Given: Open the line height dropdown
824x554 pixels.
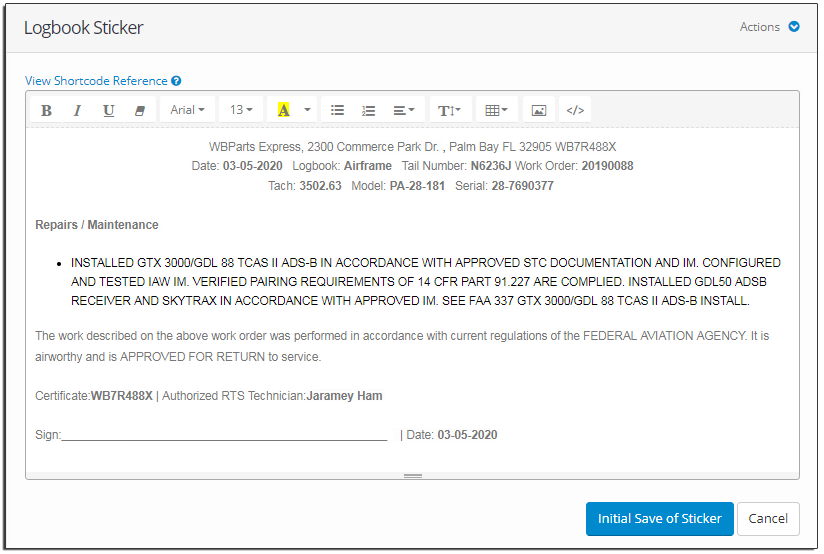Looking at the screenshot, I should tap(449, 110).
